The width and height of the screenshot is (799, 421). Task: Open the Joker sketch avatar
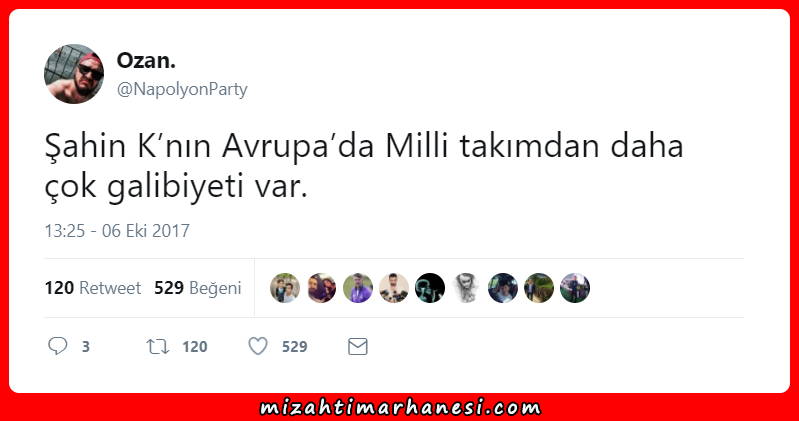coord(466,288)
